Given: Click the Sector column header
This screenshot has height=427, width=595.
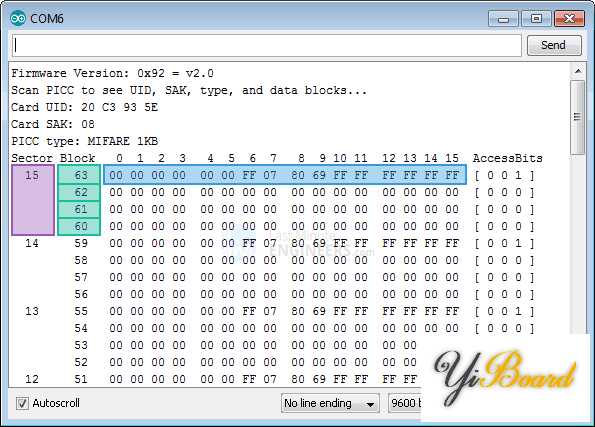Looking at the screenshot, I should pos(32,158).
